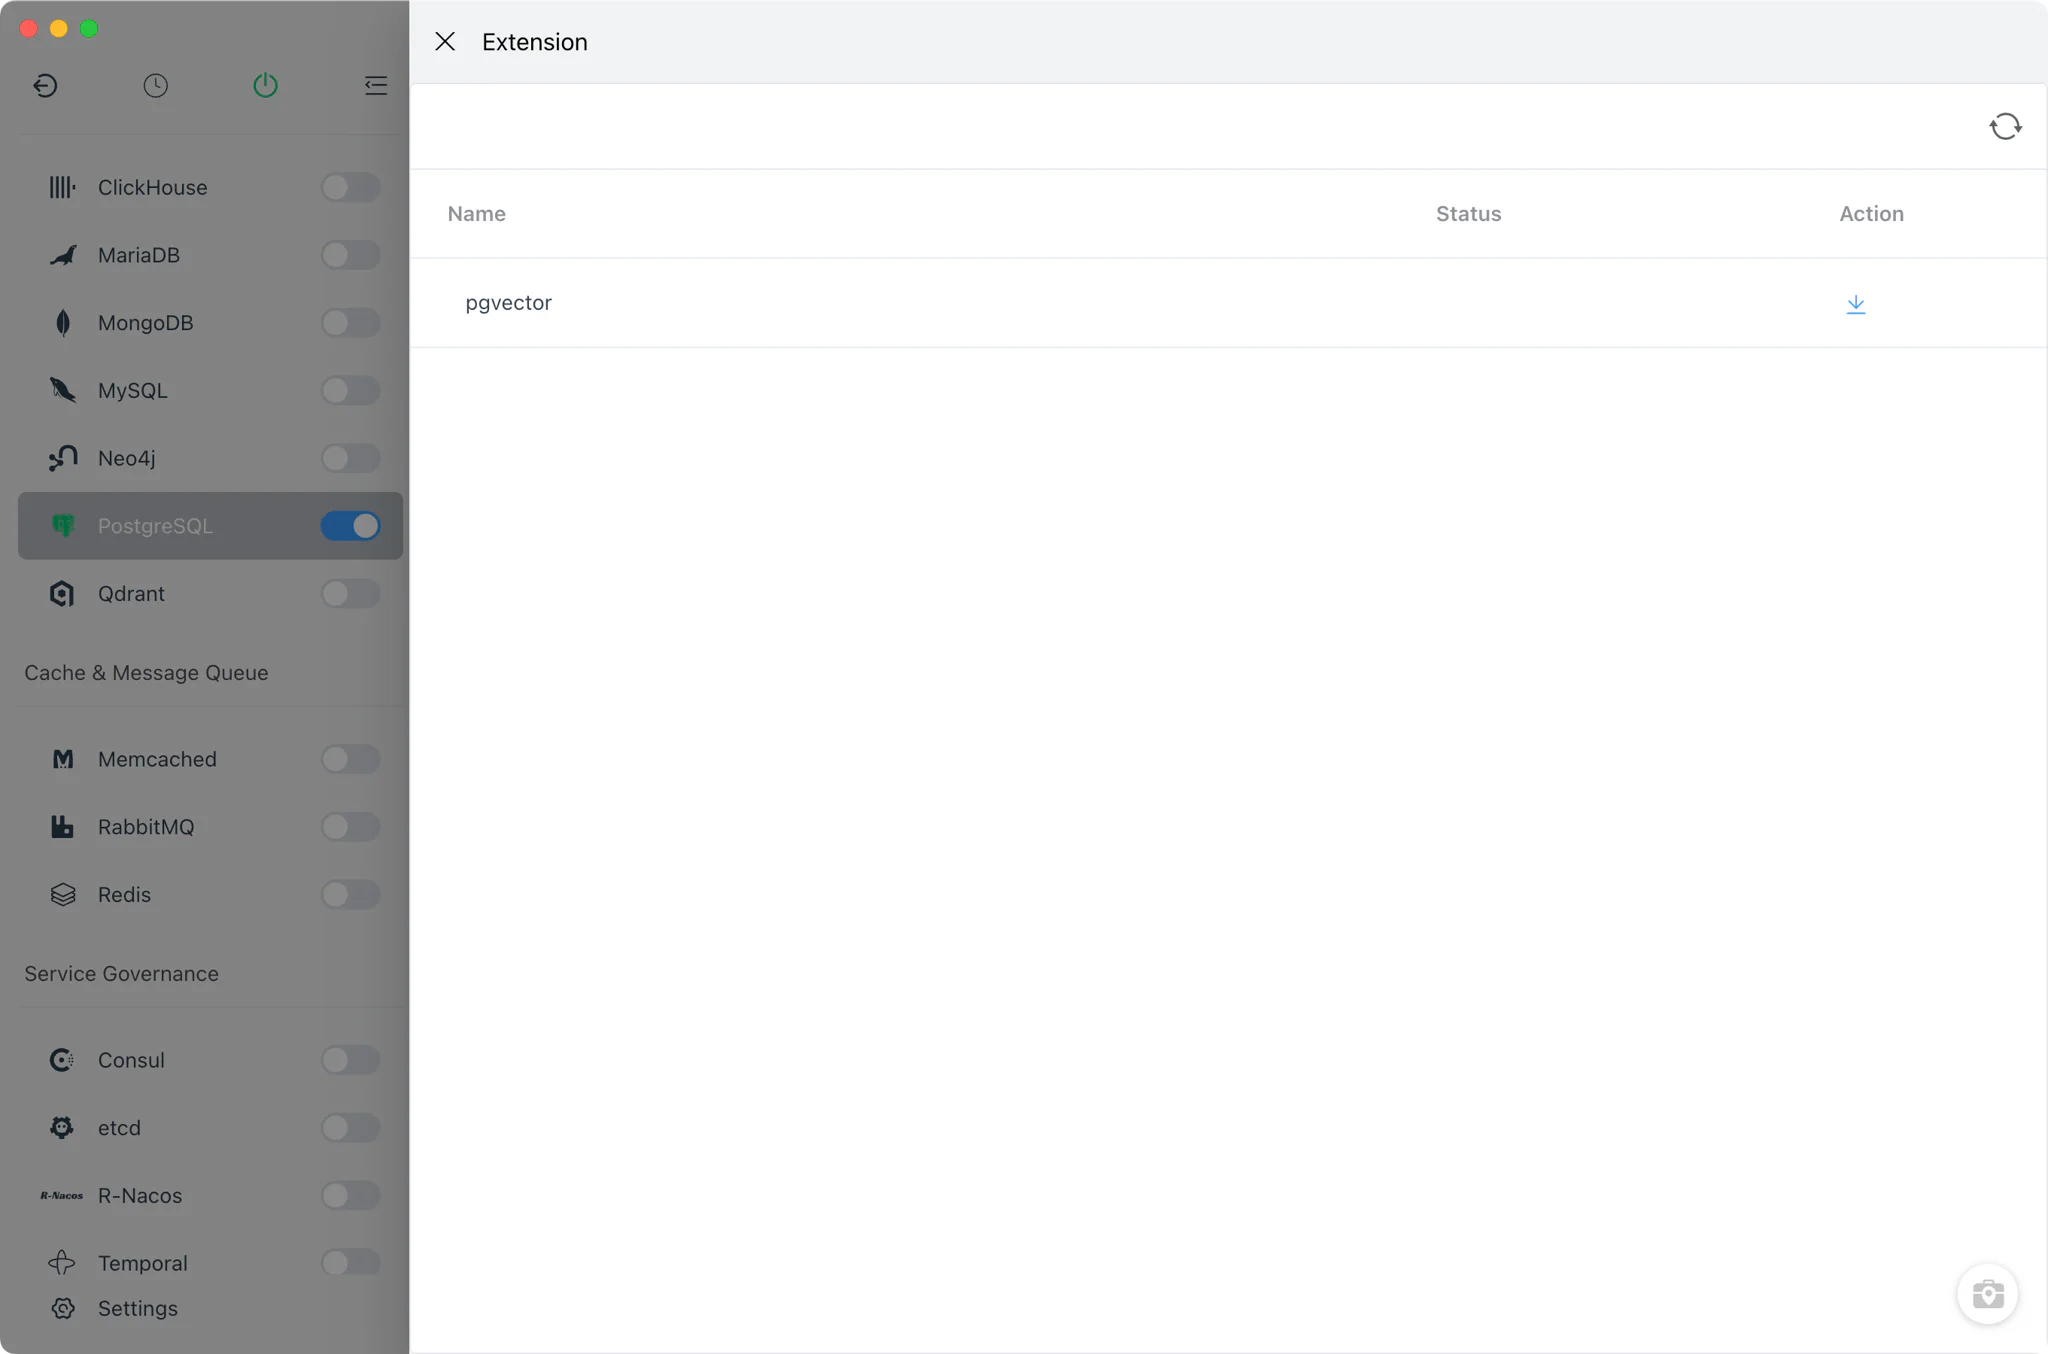The height and width of the screenshot is (1354, 2048).
Task: Select etcd in the sidebar
Action: 210,1127
